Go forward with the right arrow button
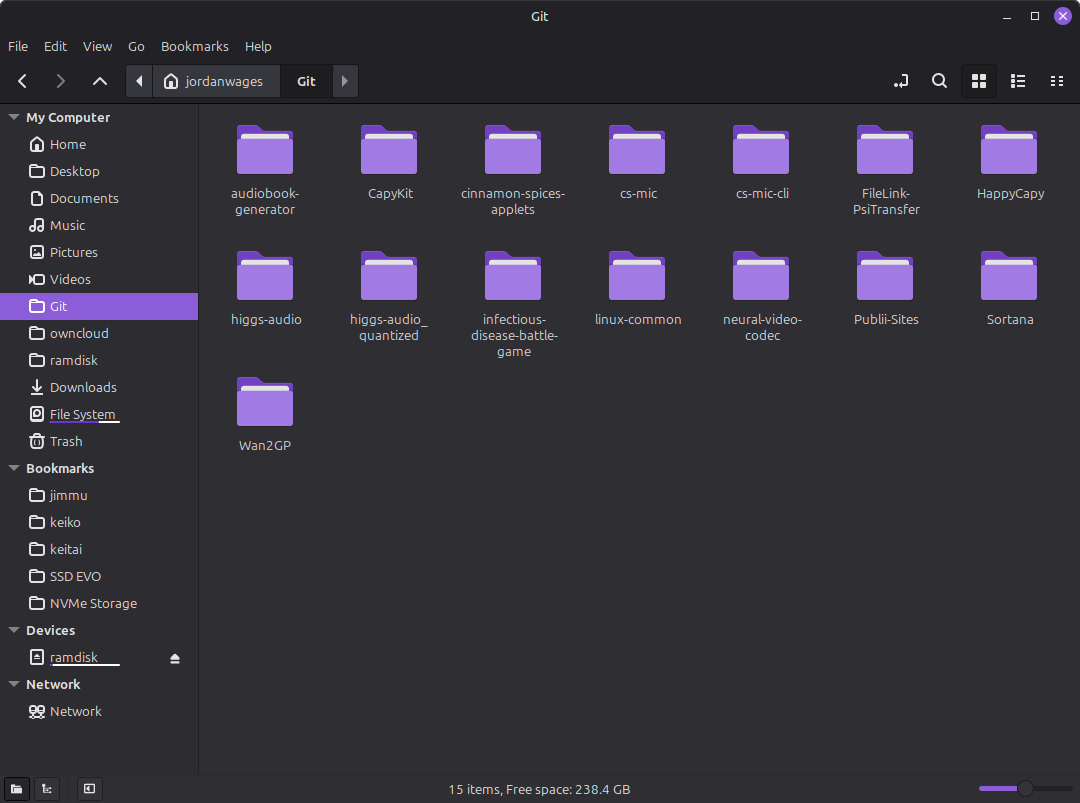 (61, 81)
